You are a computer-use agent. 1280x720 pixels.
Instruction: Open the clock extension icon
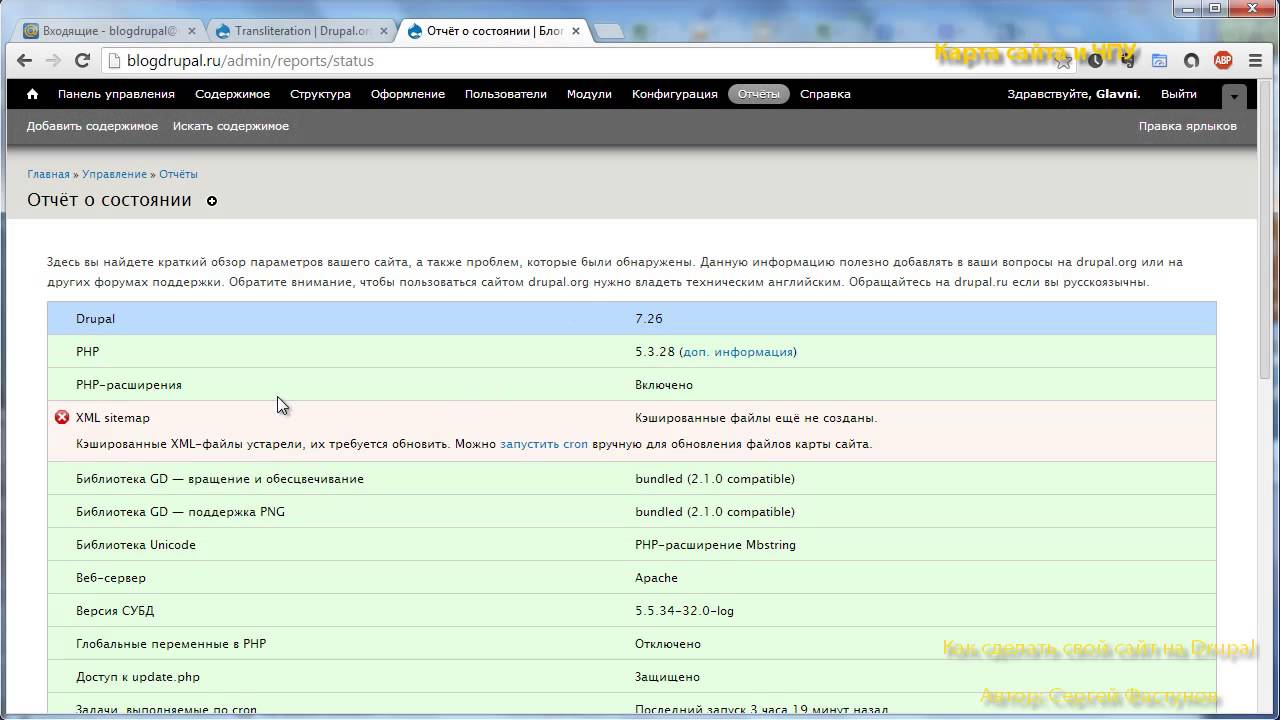click(1096, 61)
